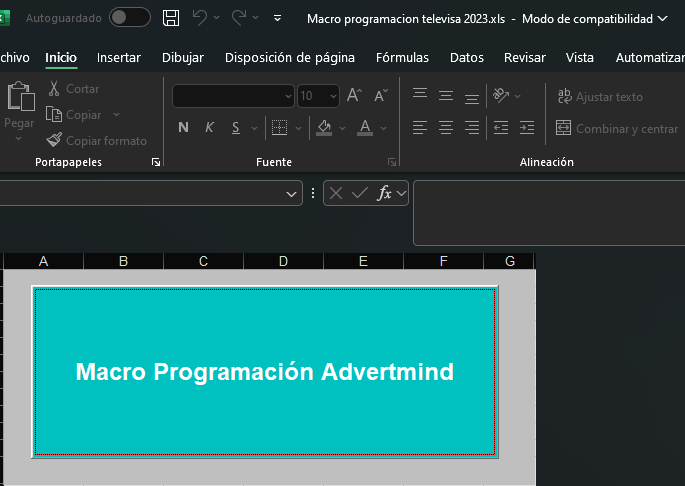The image size is (685, 486).
Task: Switch to the Dibujar tab
Action: tap(183, 58)
